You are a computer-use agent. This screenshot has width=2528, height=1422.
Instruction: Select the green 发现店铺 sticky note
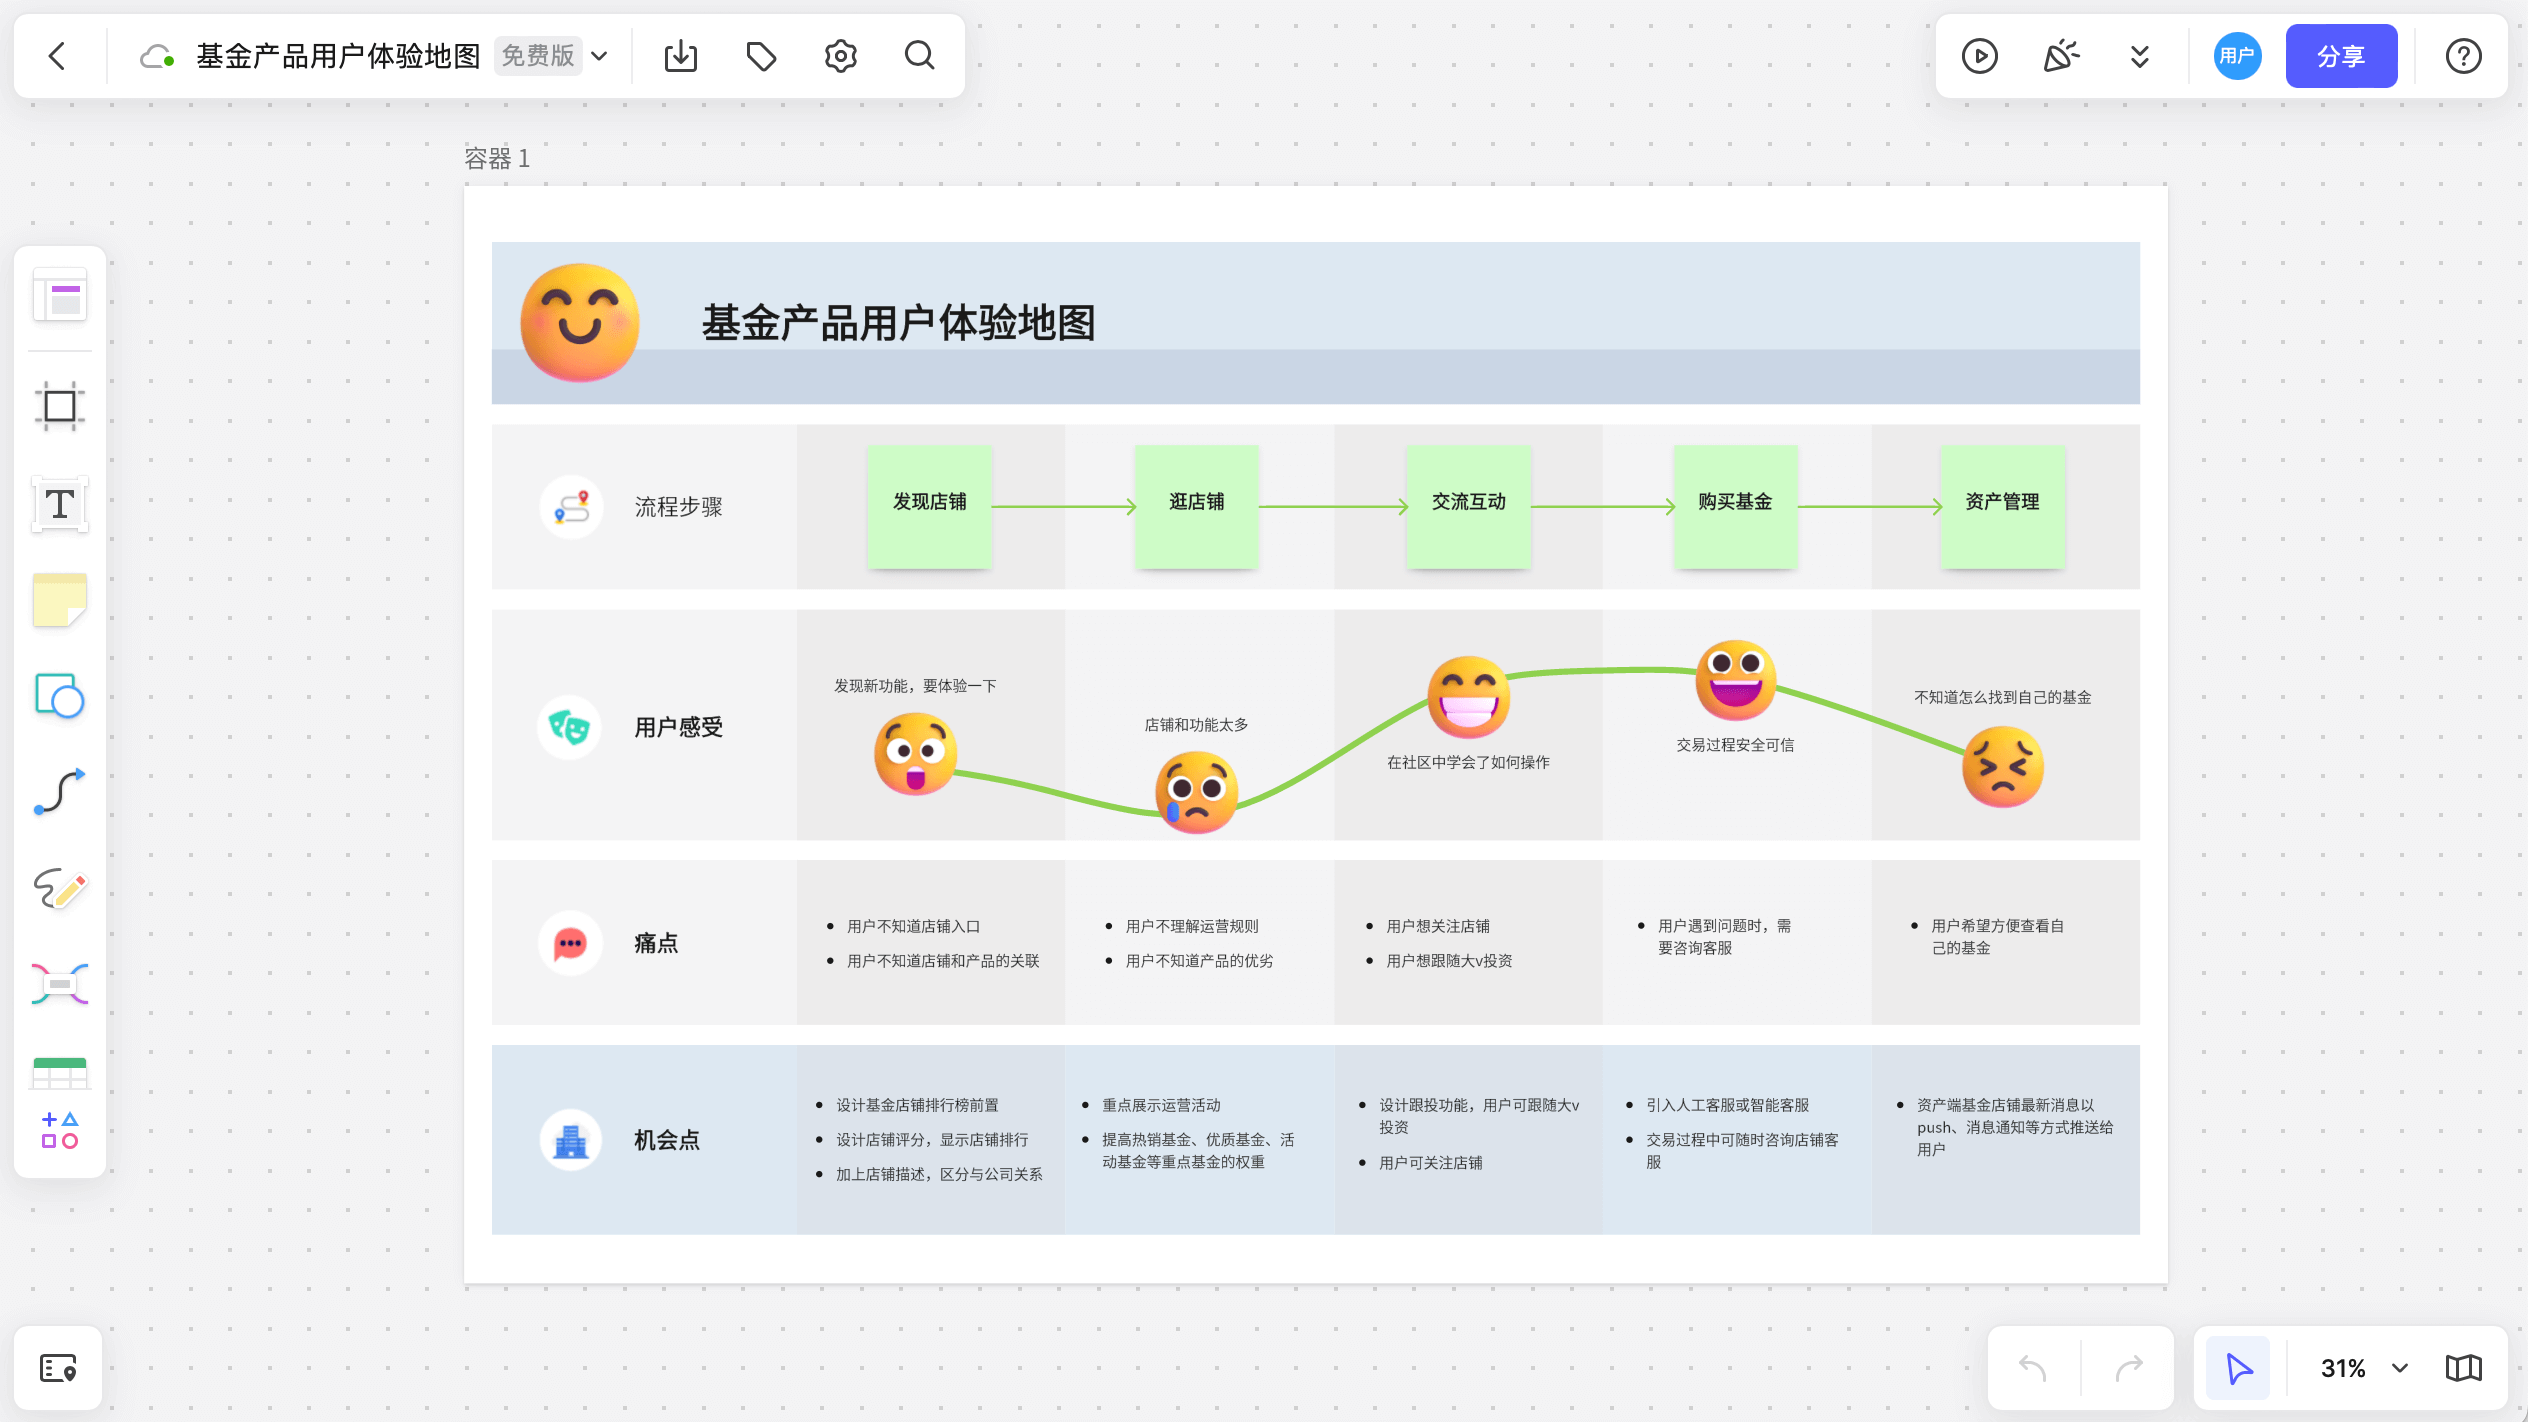[x=929, y=506]
